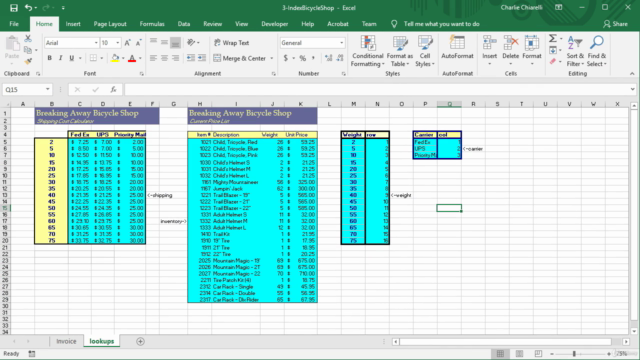Add a new sheet with plus button
The width and height of the screenshot is (640, 360).
tap(140, 341)
